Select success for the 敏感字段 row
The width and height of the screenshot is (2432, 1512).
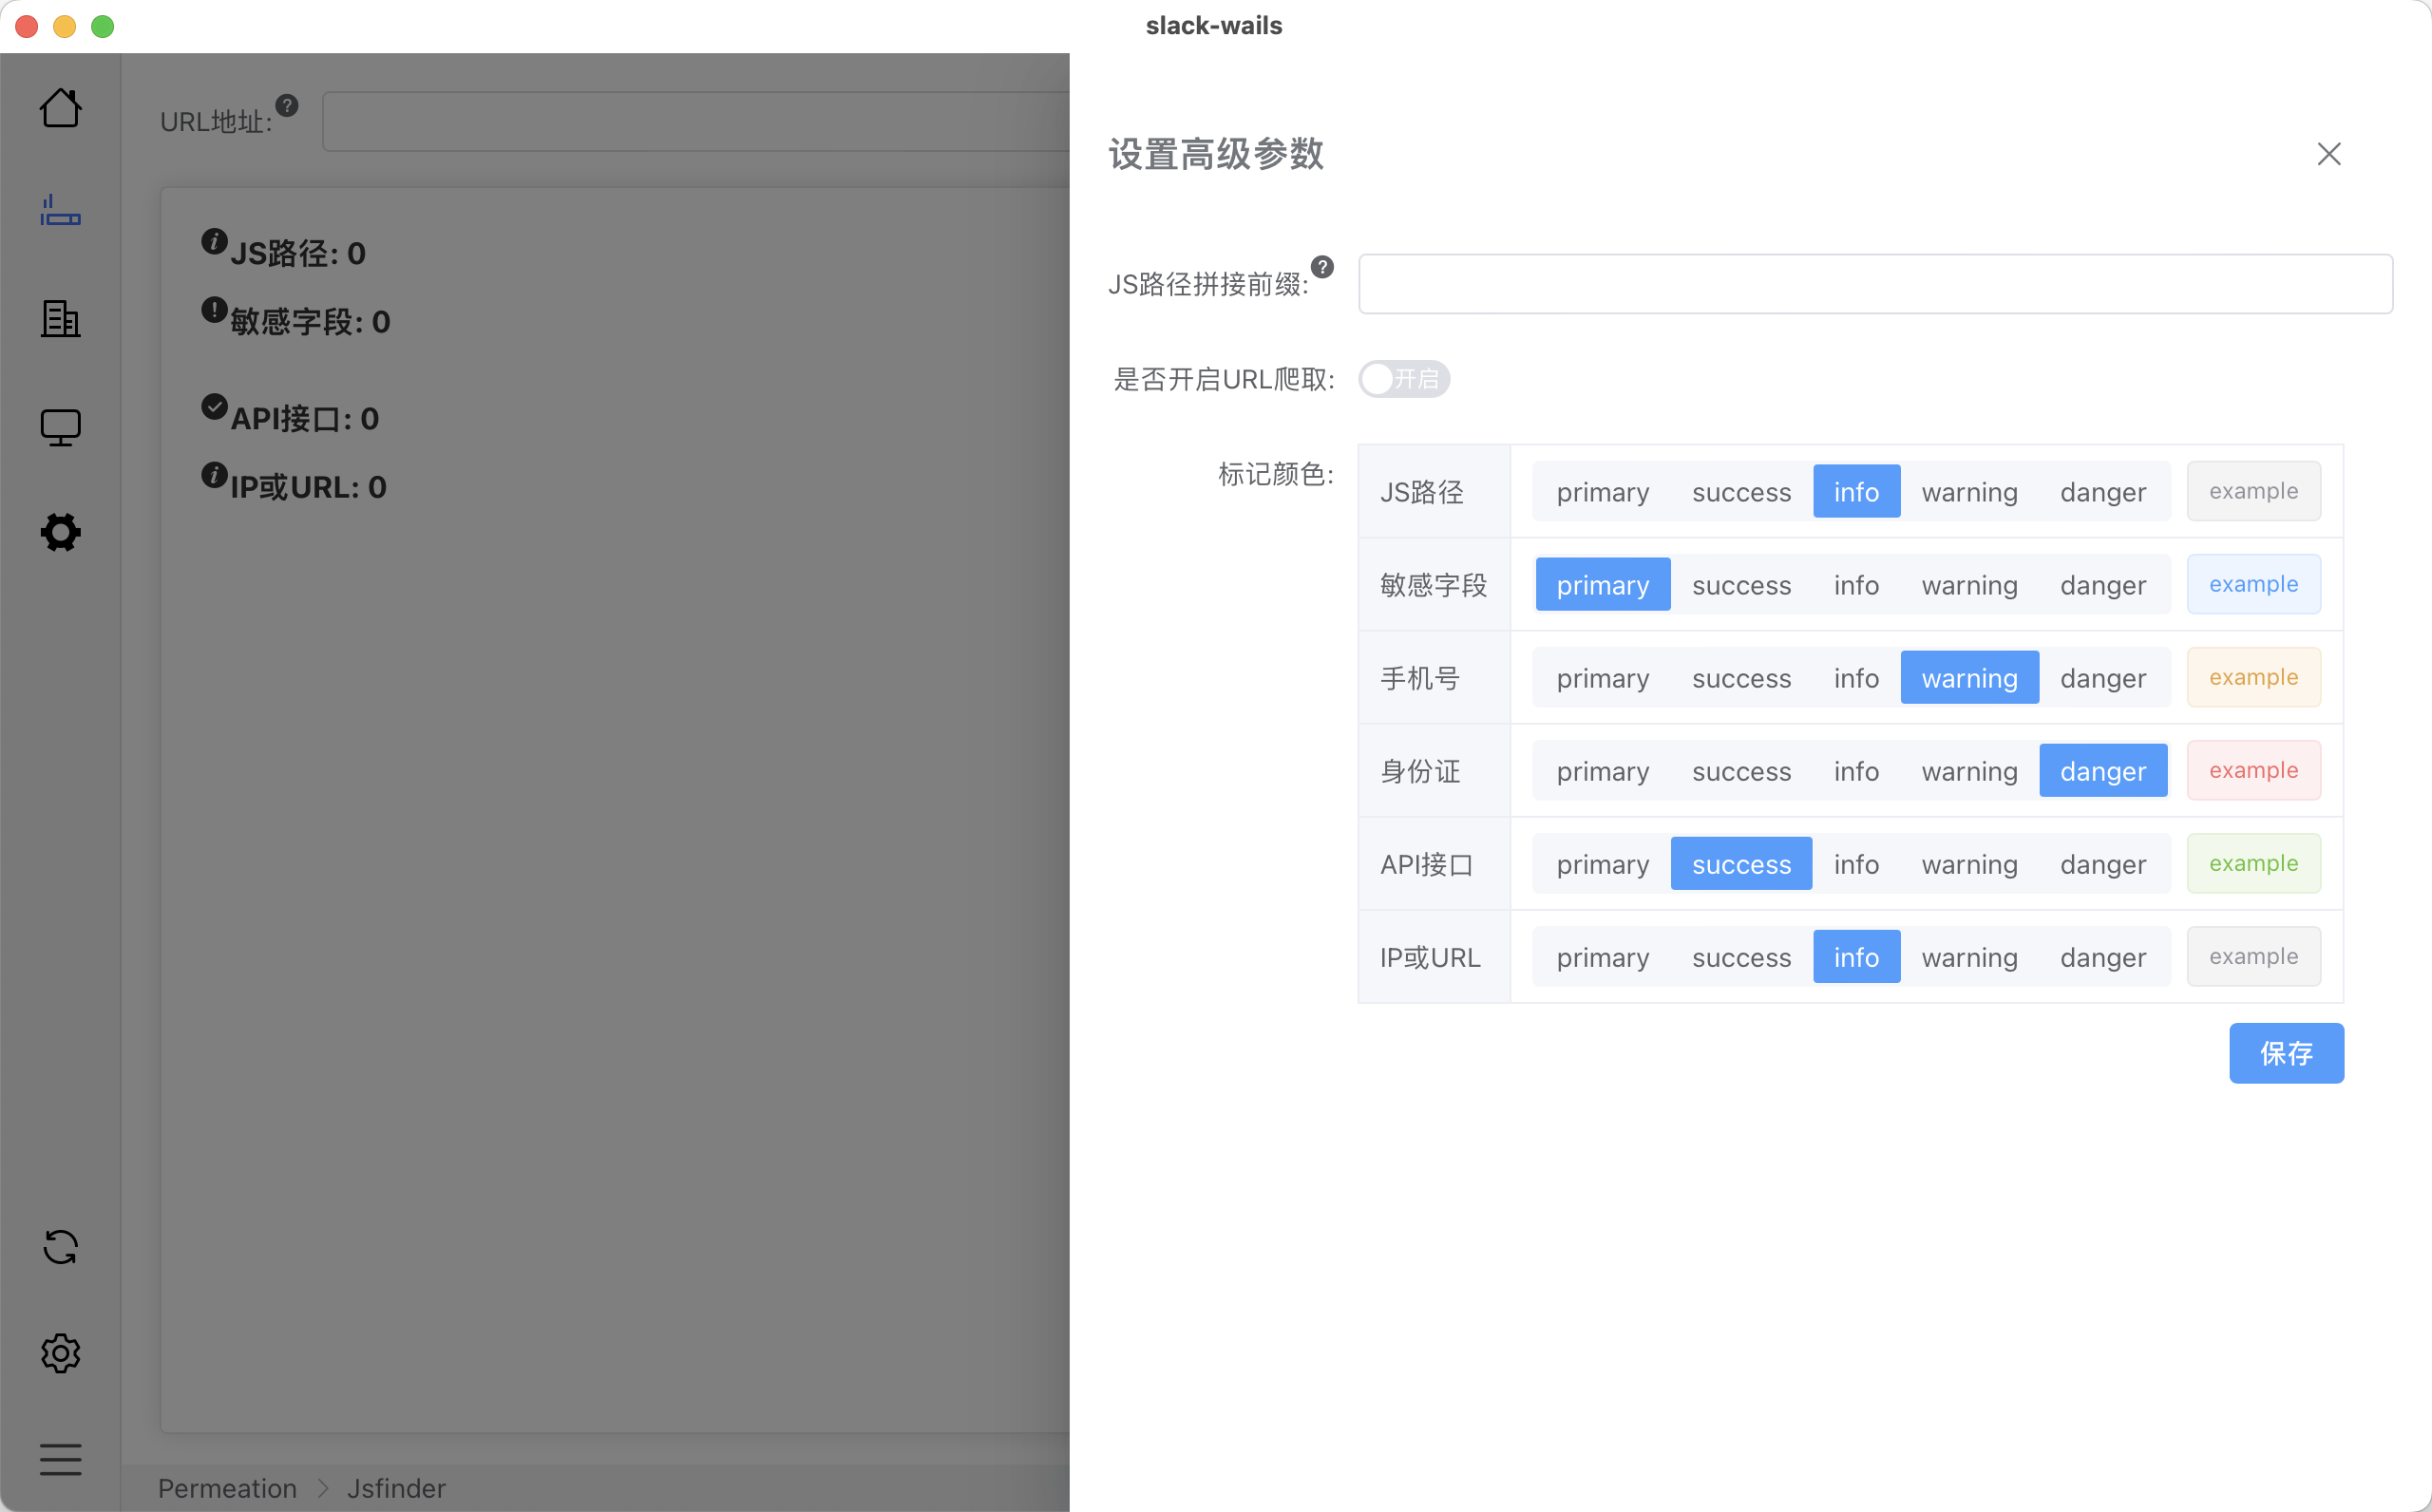coord(1741,585)
